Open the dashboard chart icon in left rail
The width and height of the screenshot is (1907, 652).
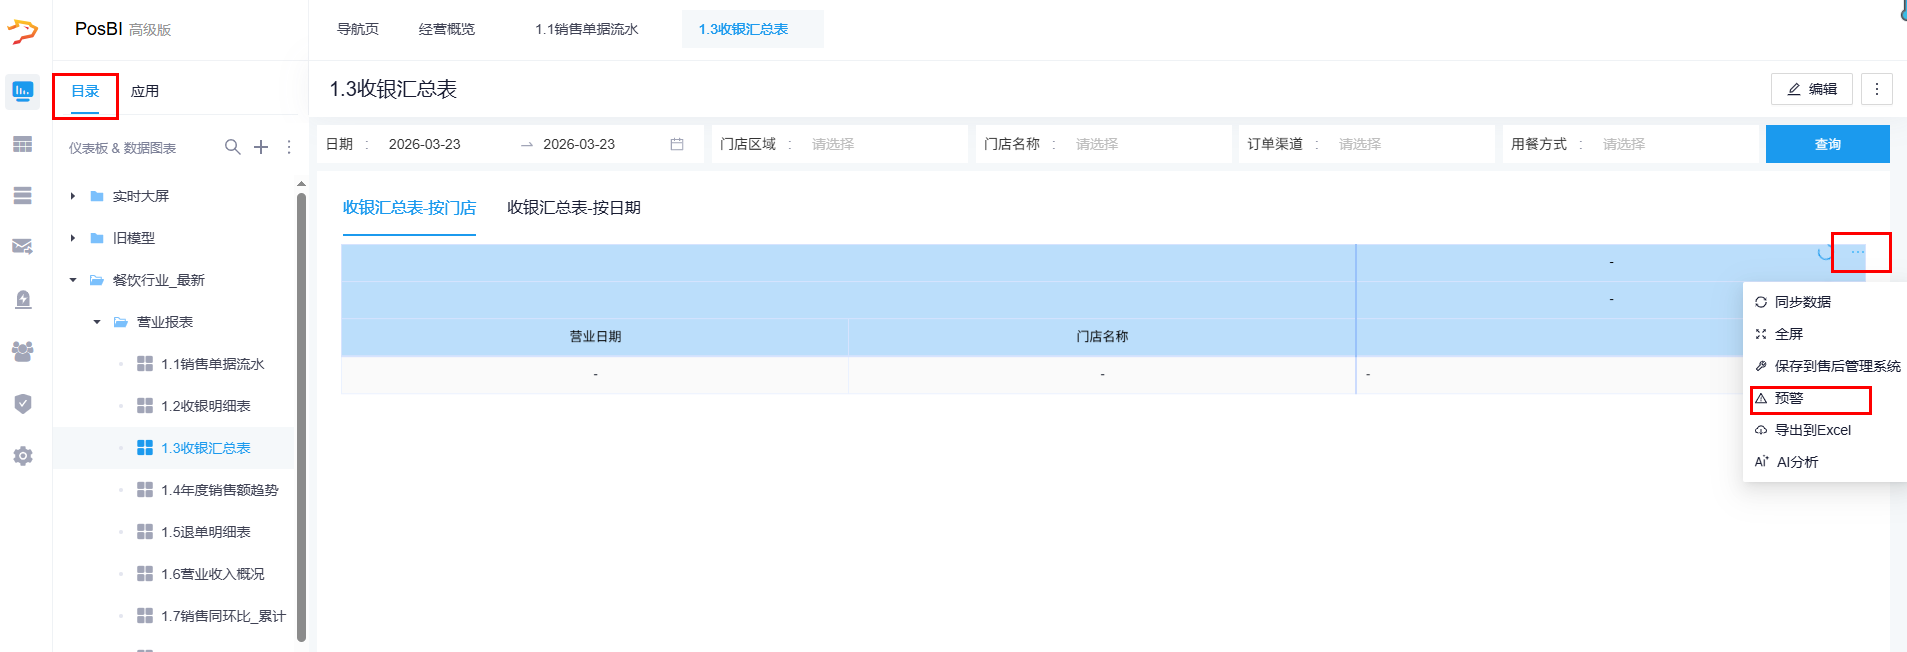[22, 91]
